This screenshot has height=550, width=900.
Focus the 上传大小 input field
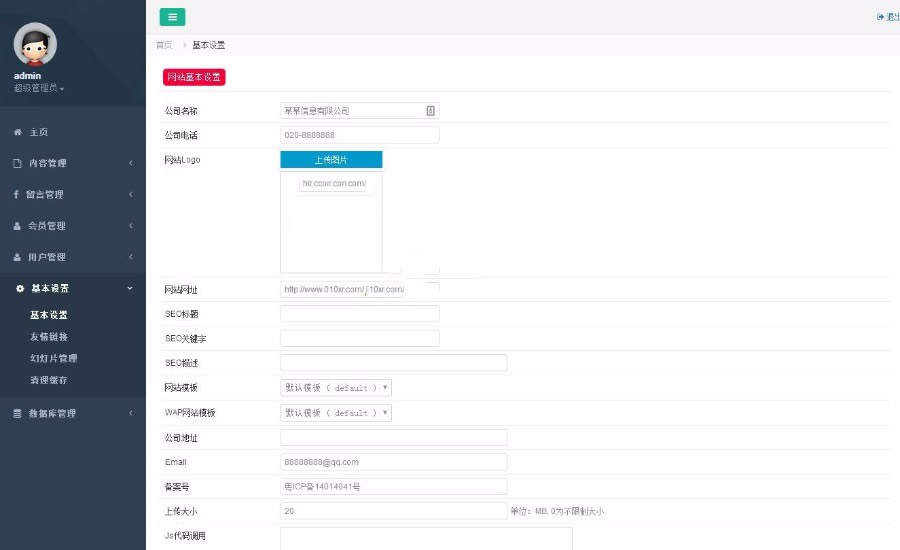394,511
